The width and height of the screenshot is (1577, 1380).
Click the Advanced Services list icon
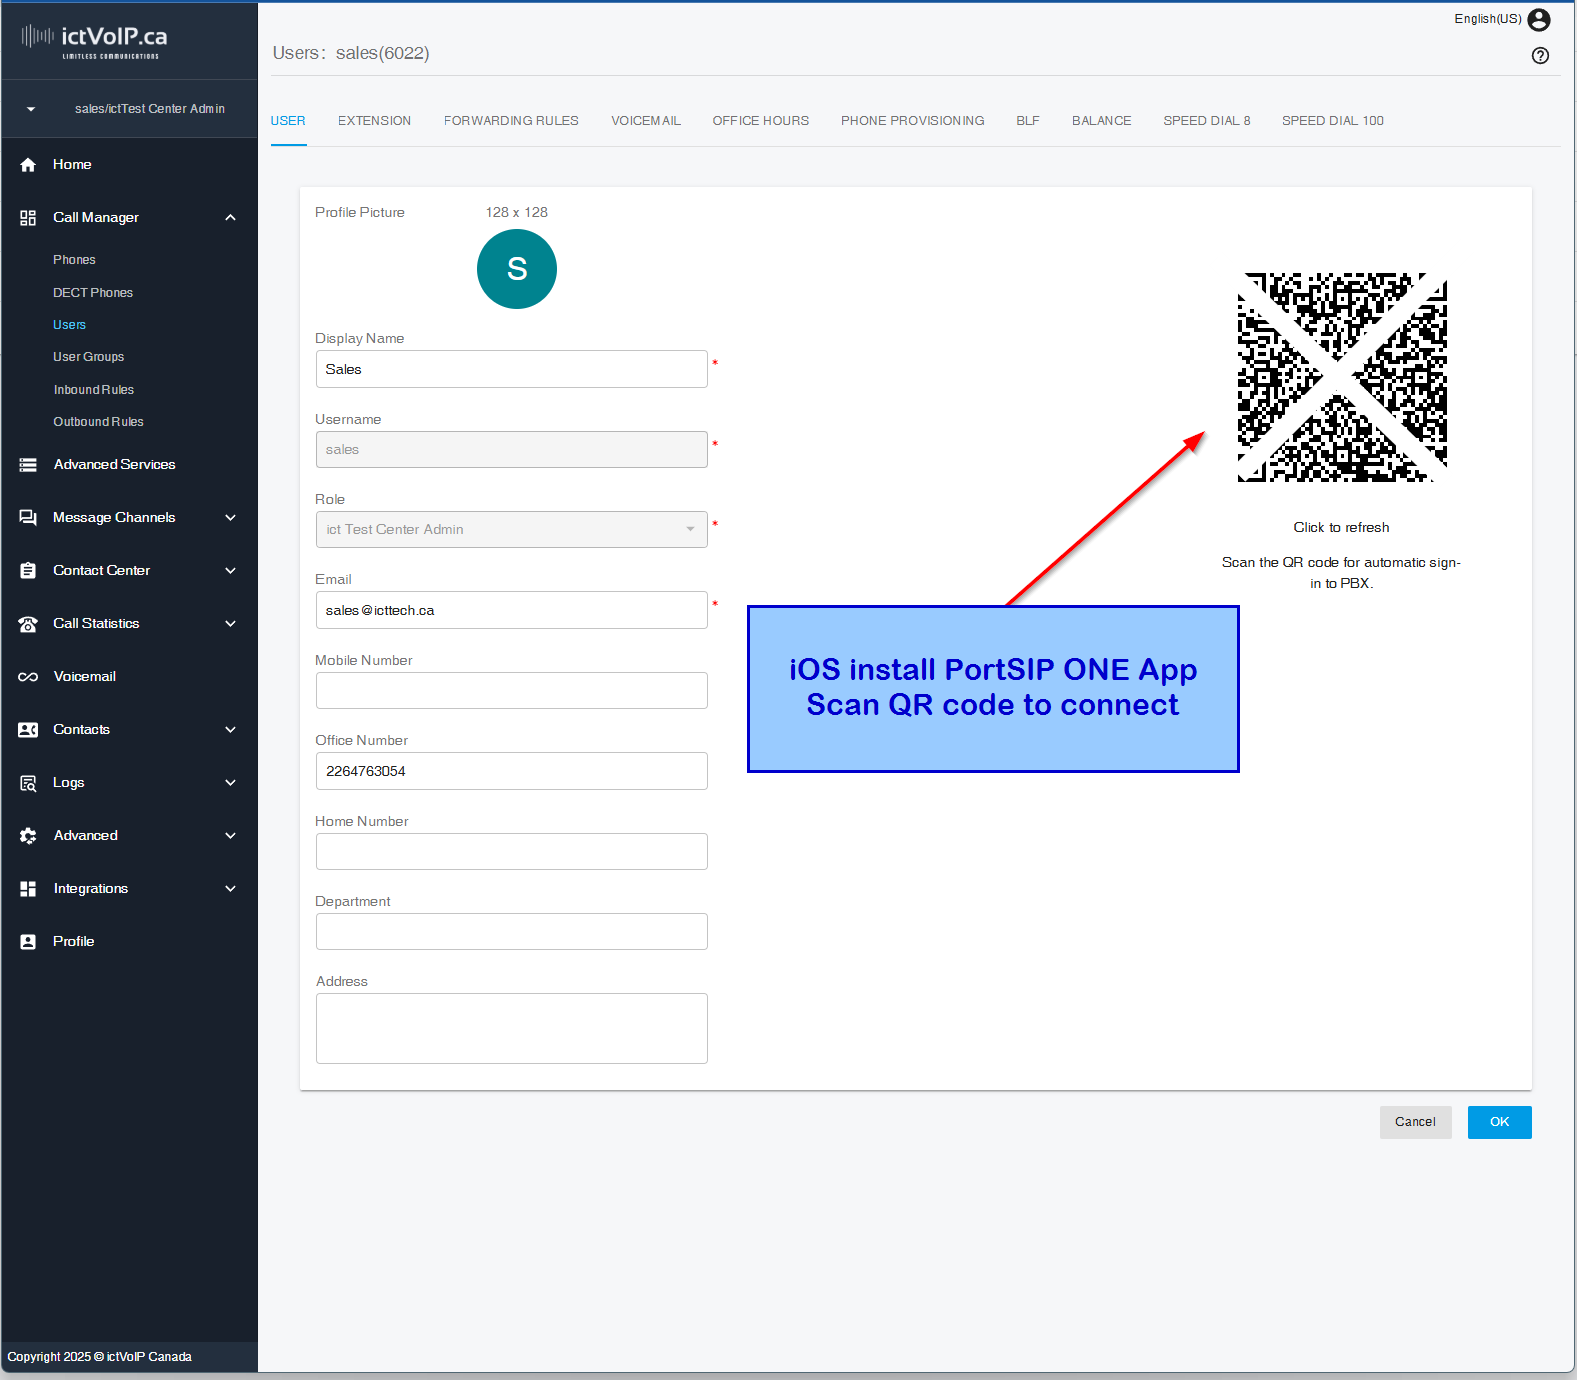coord(28,465)
